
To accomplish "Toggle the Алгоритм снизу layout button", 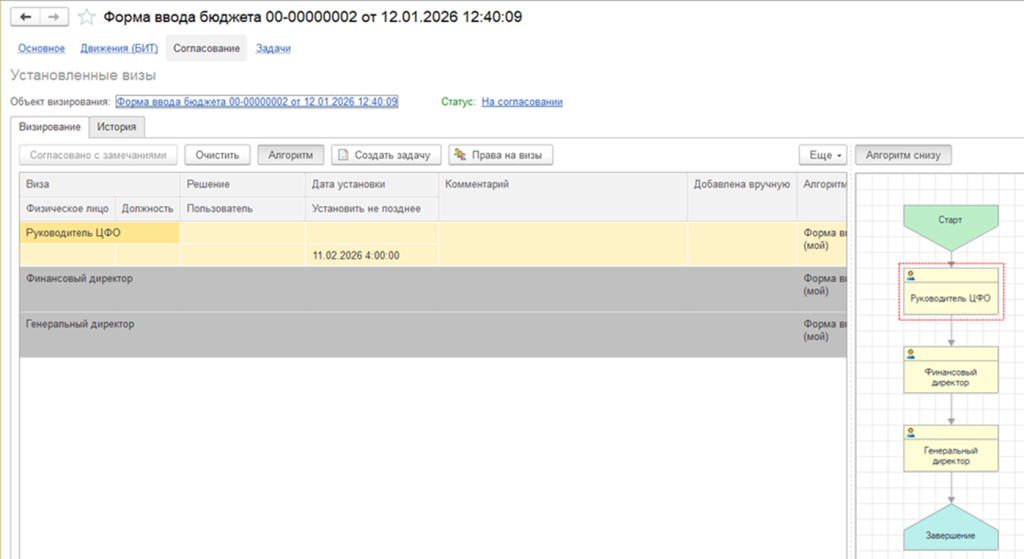I will 903,155.
